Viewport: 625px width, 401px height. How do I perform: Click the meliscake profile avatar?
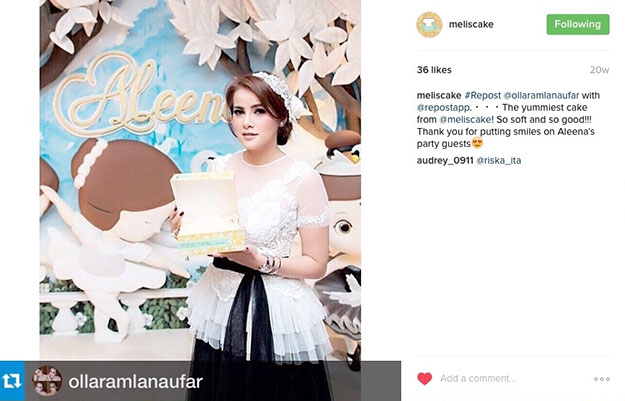pos(429,24)
